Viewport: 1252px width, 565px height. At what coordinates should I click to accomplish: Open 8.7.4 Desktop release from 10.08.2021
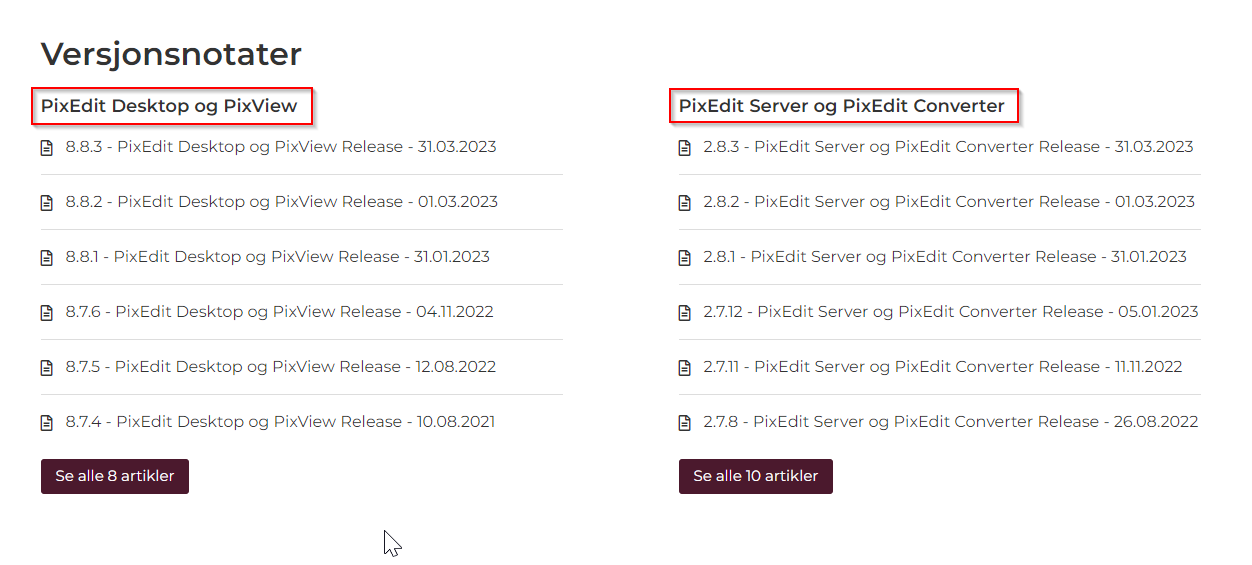pyautogui.click(x=280, y=422)
